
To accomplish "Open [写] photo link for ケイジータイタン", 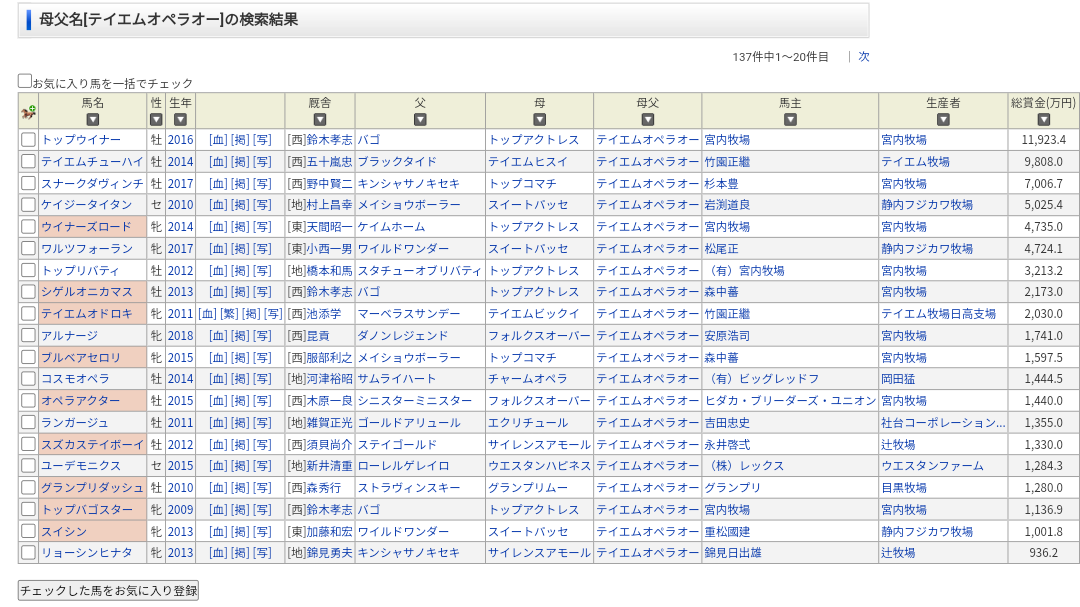I will [262, 205].
